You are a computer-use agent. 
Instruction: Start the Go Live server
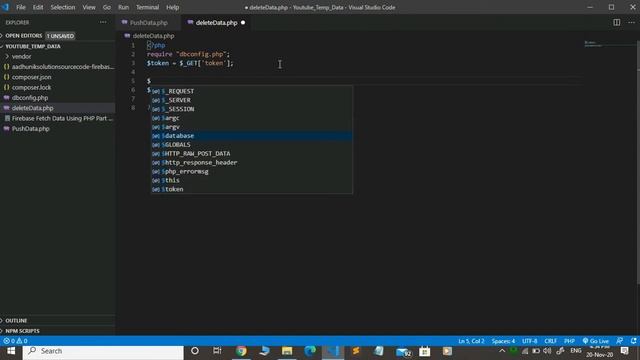point(596,341)
